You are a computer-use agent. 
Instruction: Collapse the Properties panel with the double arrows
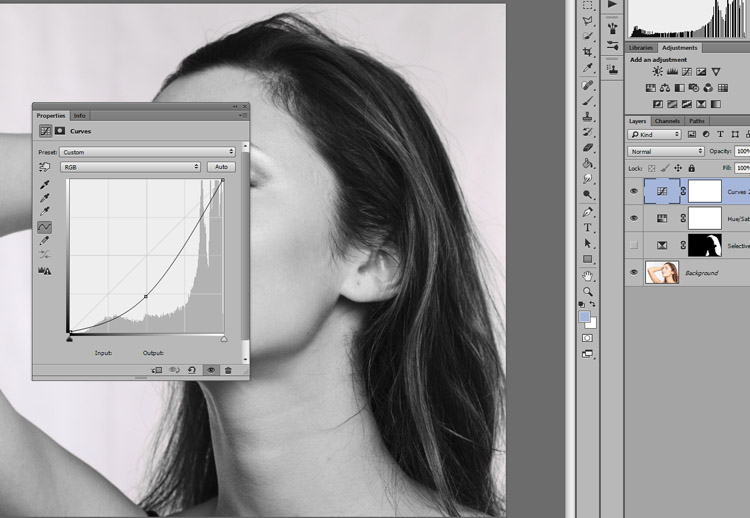pyautogui.click(x=235, y=107)
